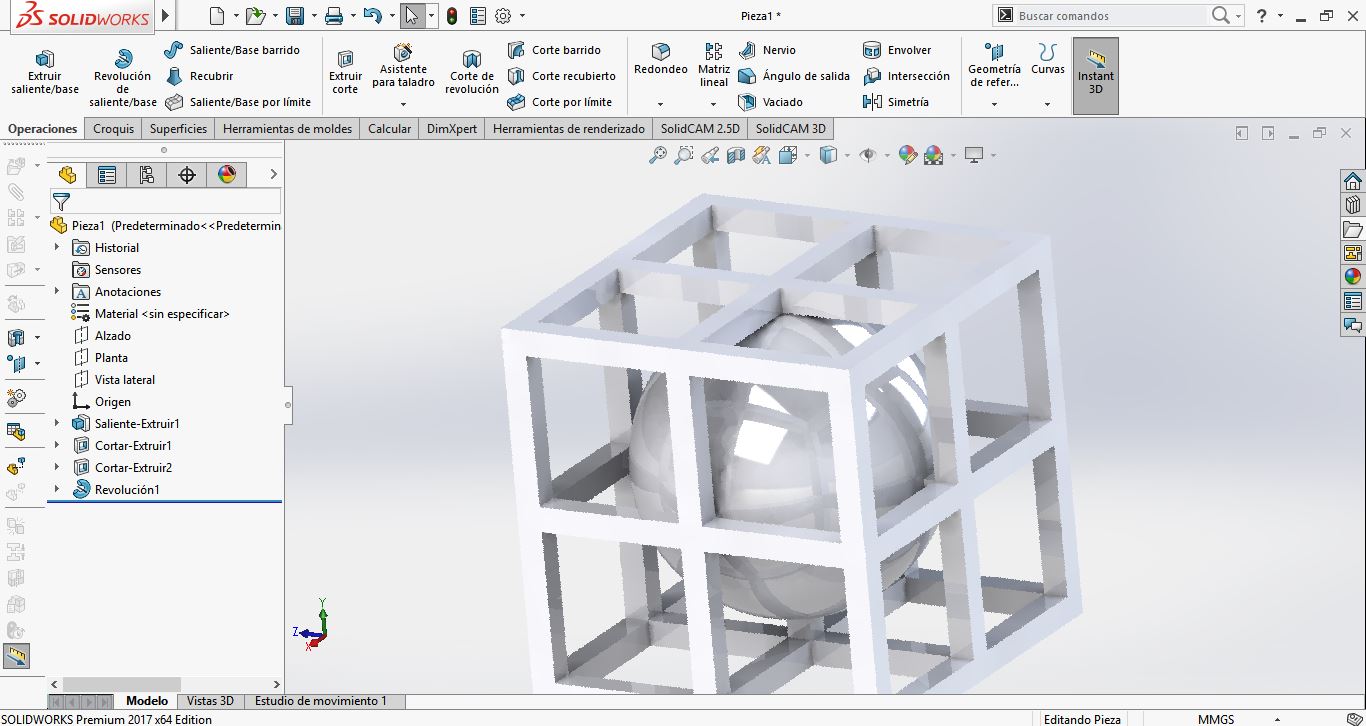Activate the Zoom to Area icon
Screen dimensions: 1366x726
tap(684, 155)
